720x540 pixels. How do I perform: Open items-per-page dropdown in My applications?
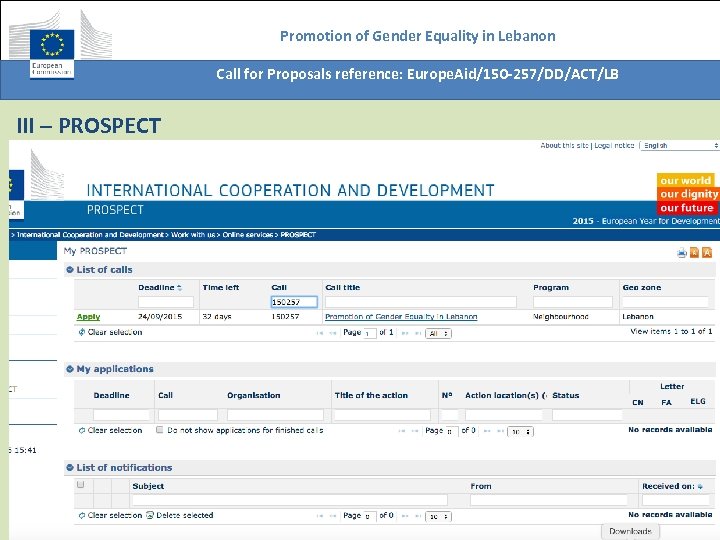click(x=521, y=432)
